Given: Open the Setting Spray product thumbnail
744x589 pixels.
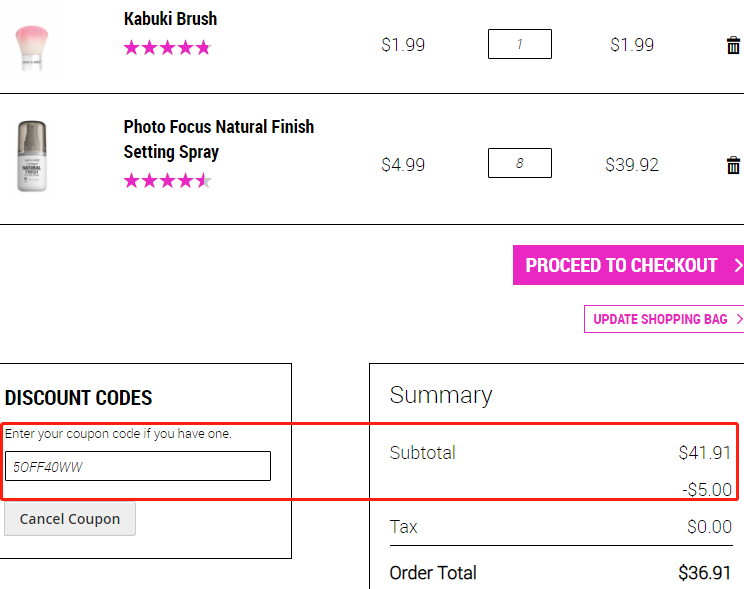Looking at the screenshot, I should pyautogui.click(x=32, y=156).
